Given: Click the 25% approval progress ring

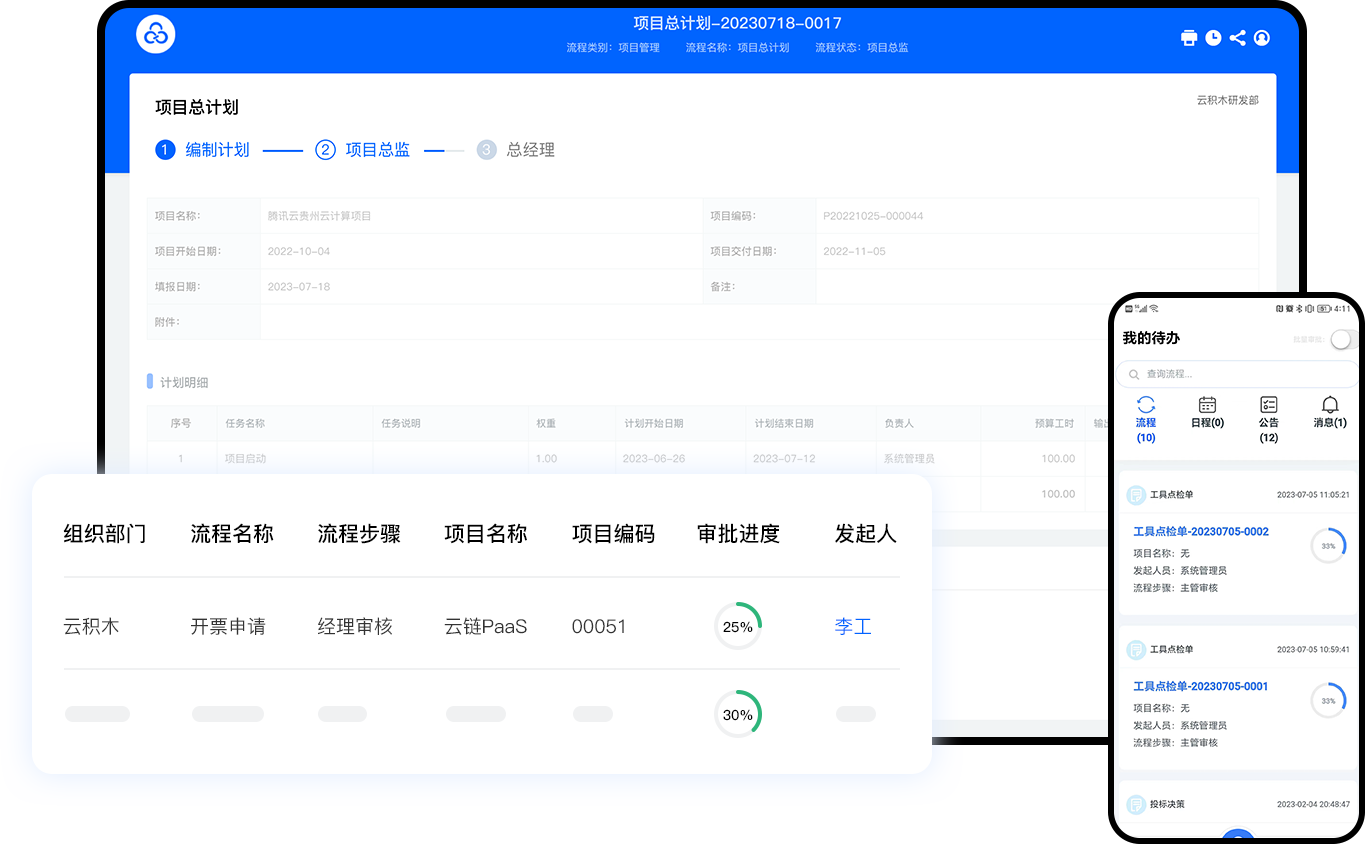Looking at the screenshot, I should [x=738, y=627].
